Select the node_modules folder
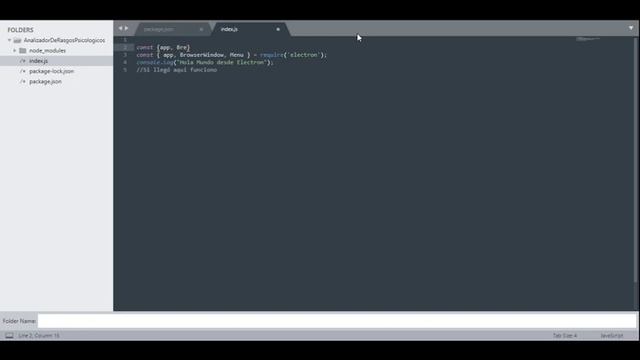Viewport: 640px width, 360px height. coord(47,51)
